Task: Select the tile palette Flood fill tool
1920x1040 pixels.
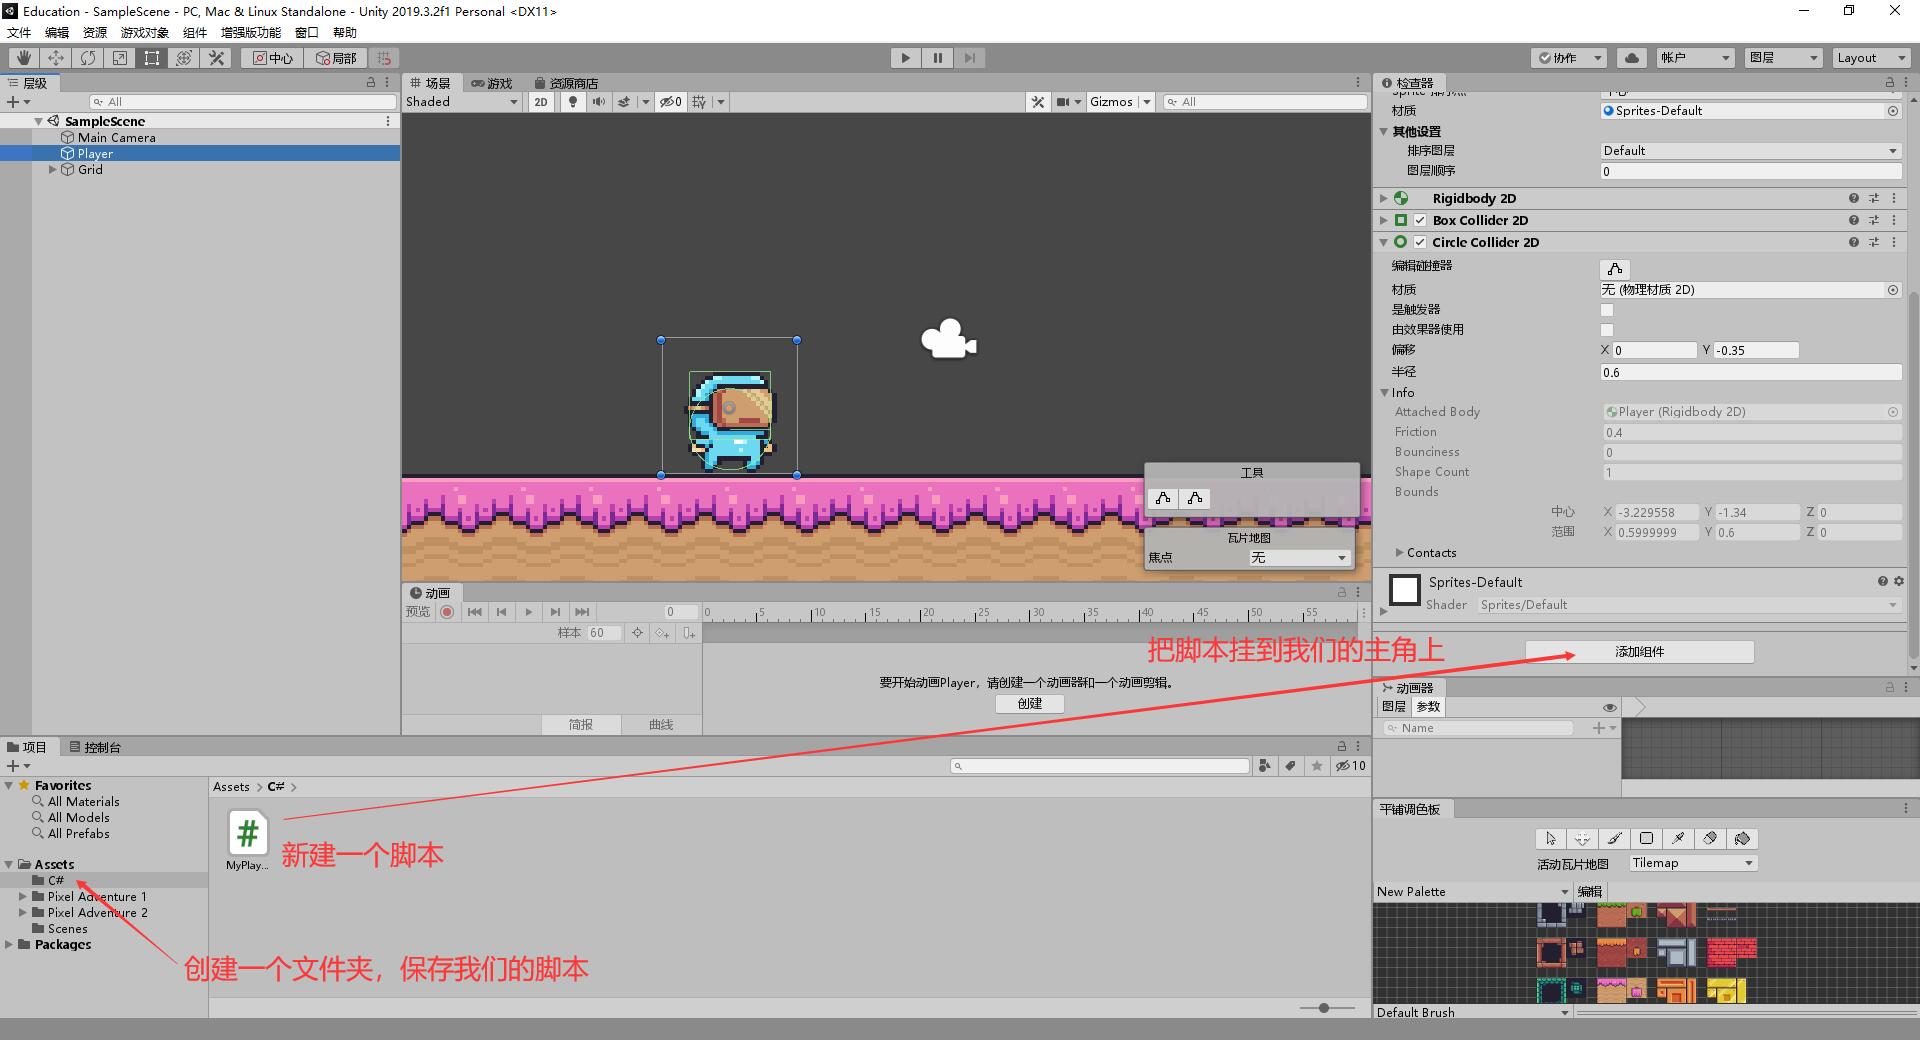Action: click(1742, 839)
